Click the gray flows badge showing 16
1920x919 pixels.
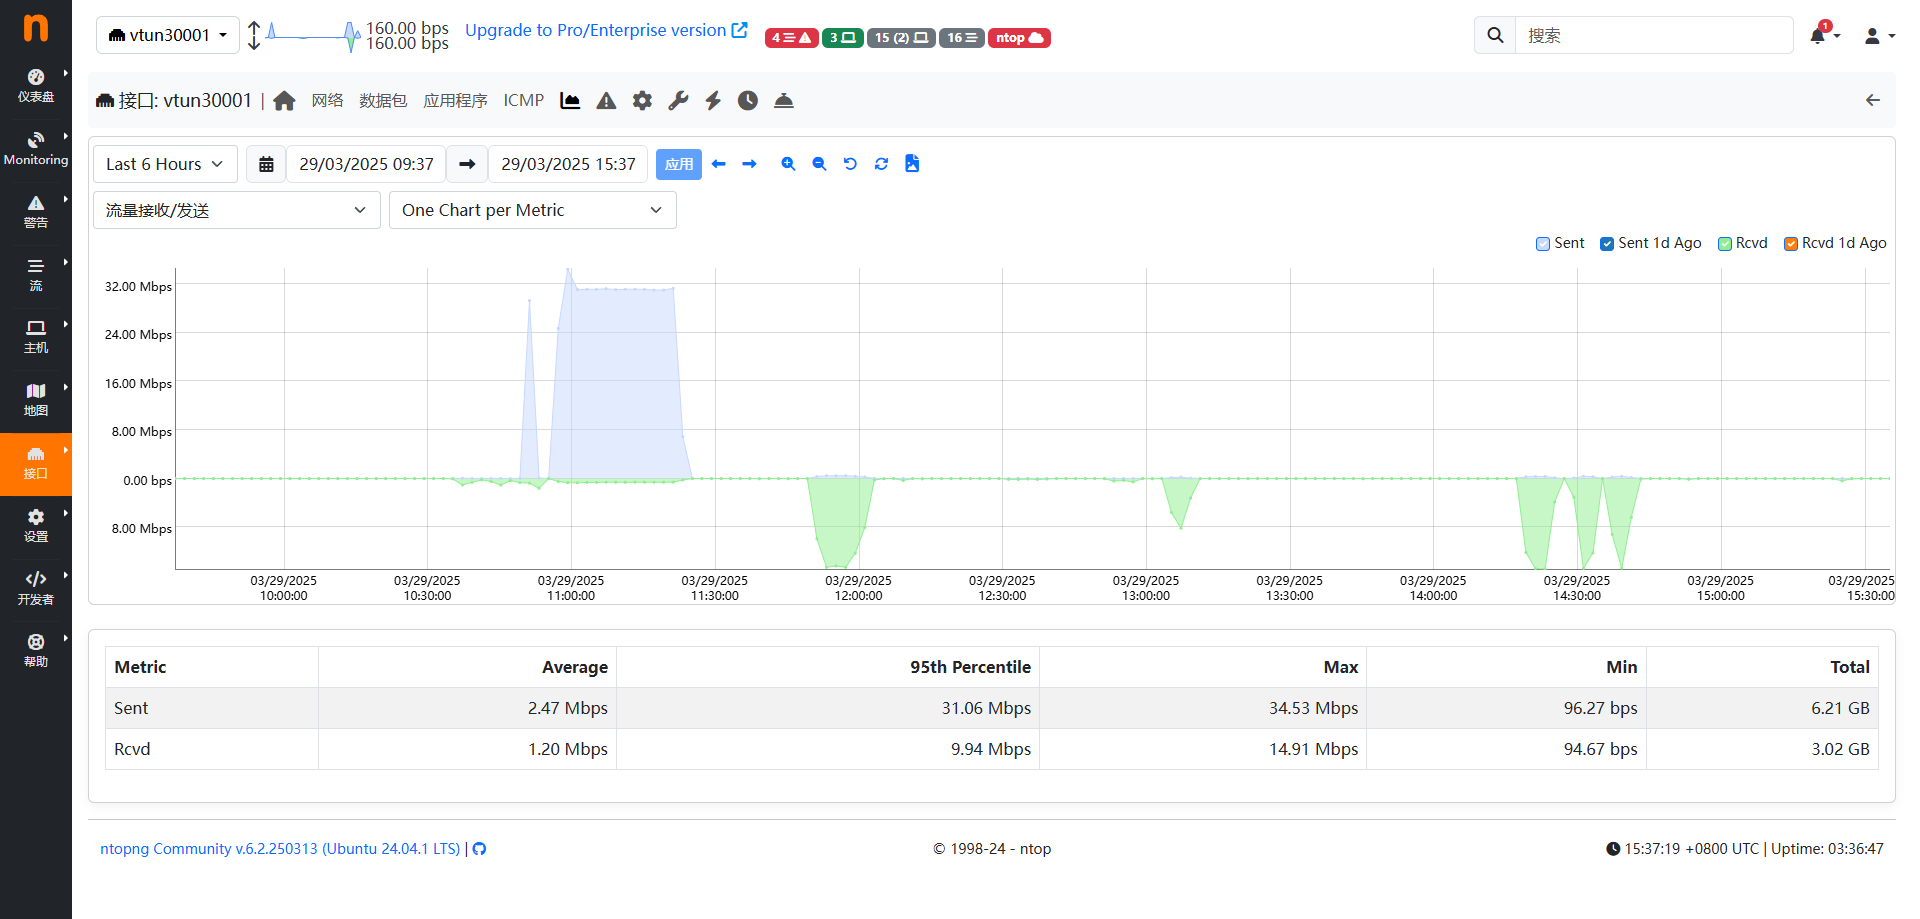[x=961, y=38]
